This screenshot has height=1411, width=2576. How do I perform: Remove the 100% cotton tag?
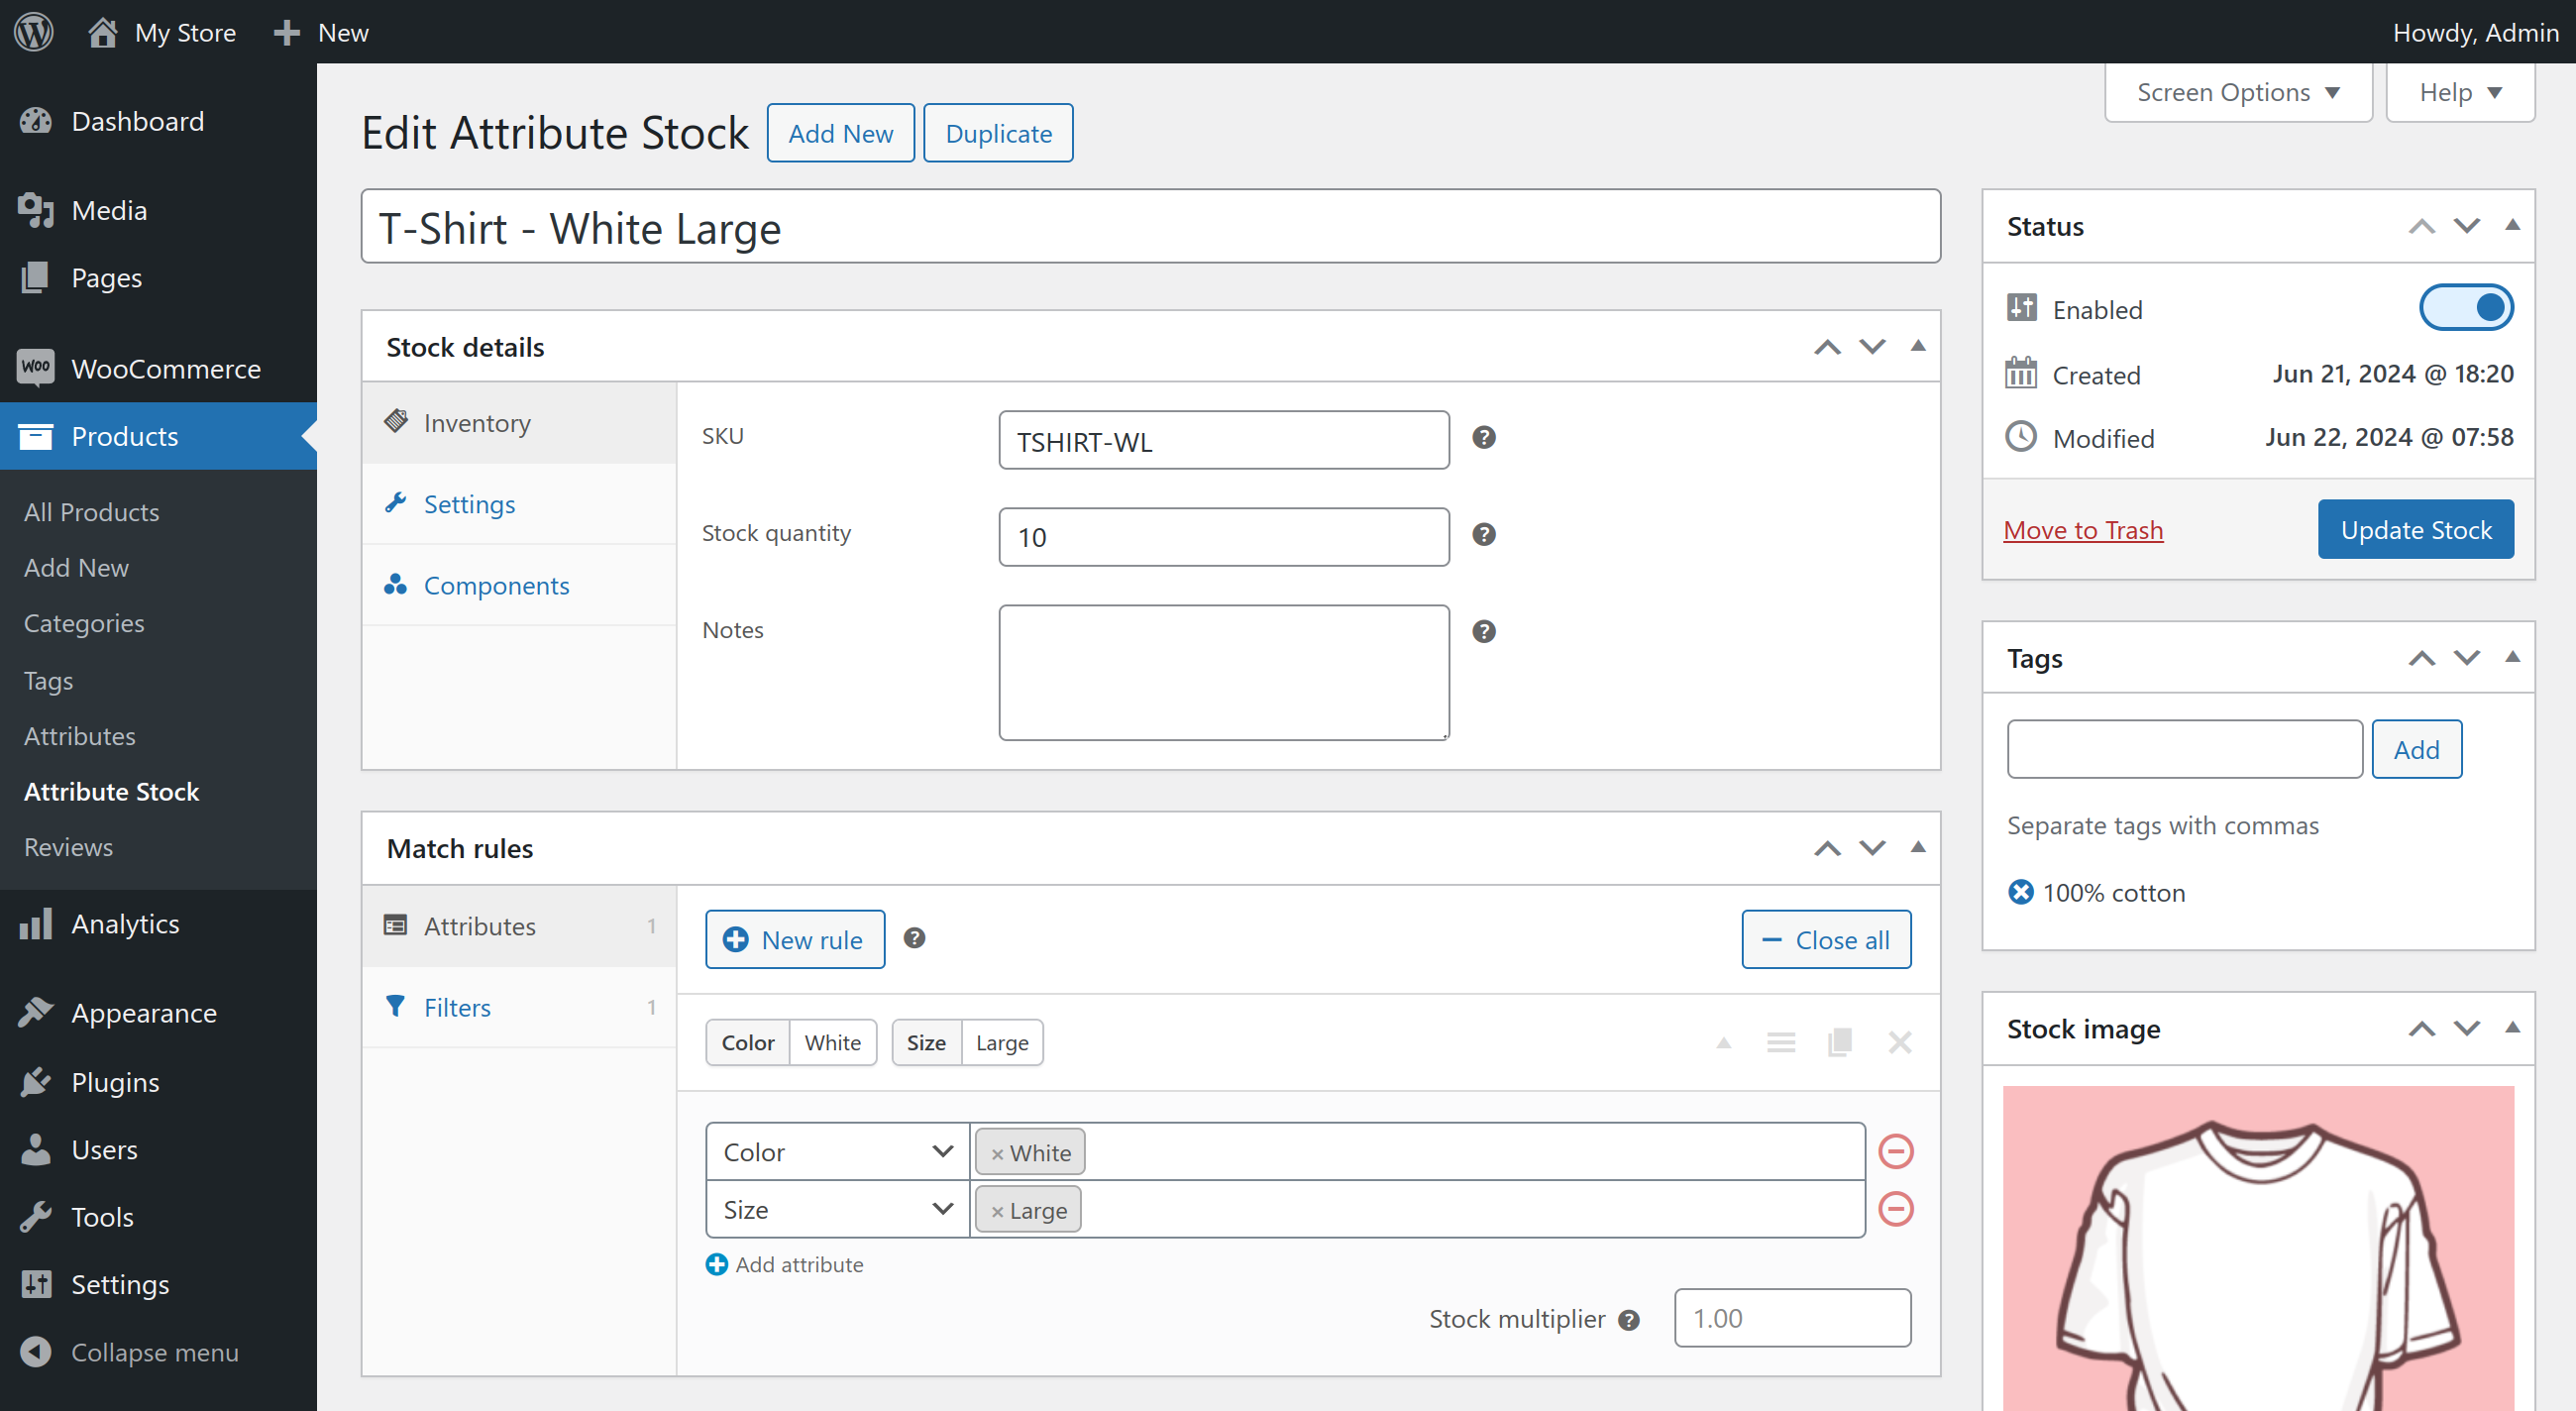(2022, 892)
